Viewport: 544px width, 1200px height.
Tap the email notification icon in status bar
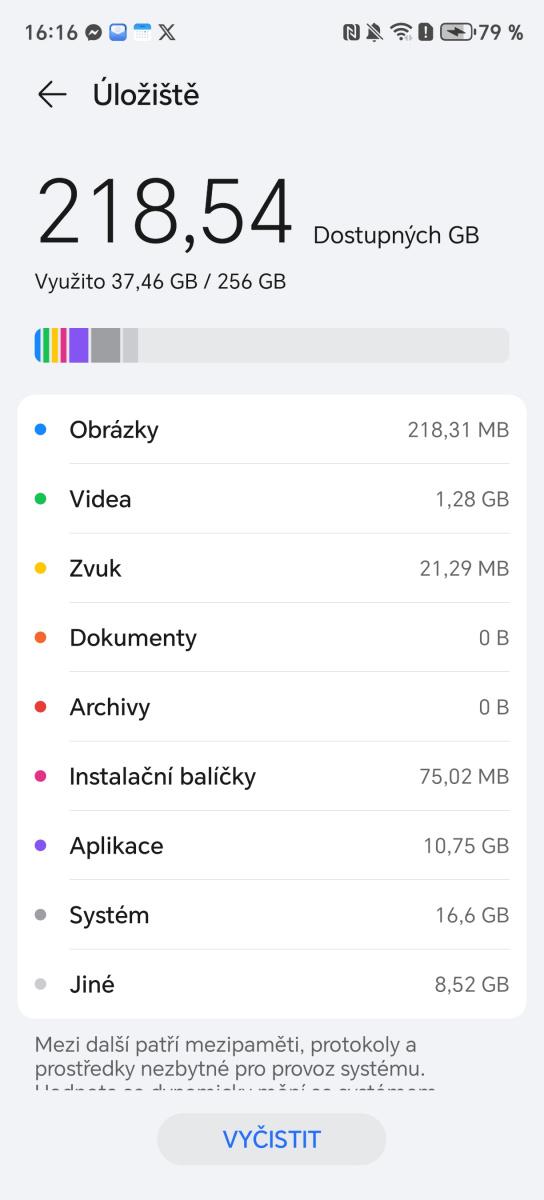118,32
